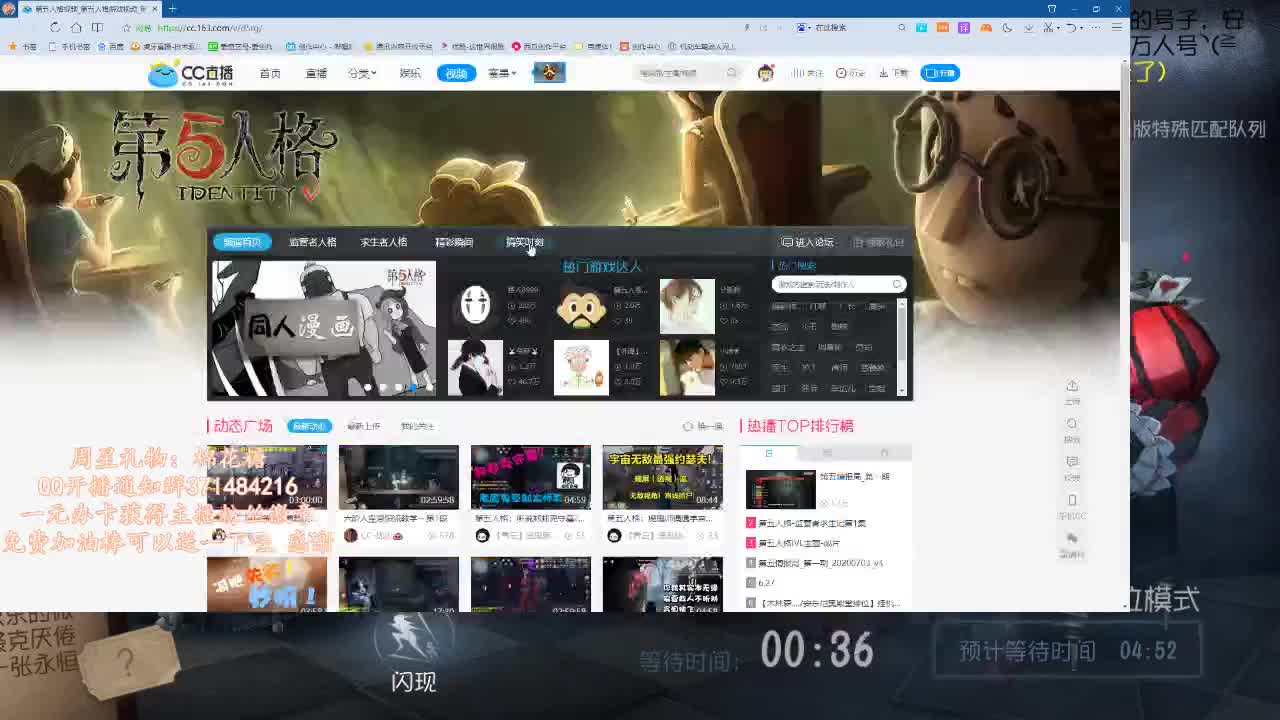
Task: Open the video thumbnail with duration 08:44
Action: [662, 477]
